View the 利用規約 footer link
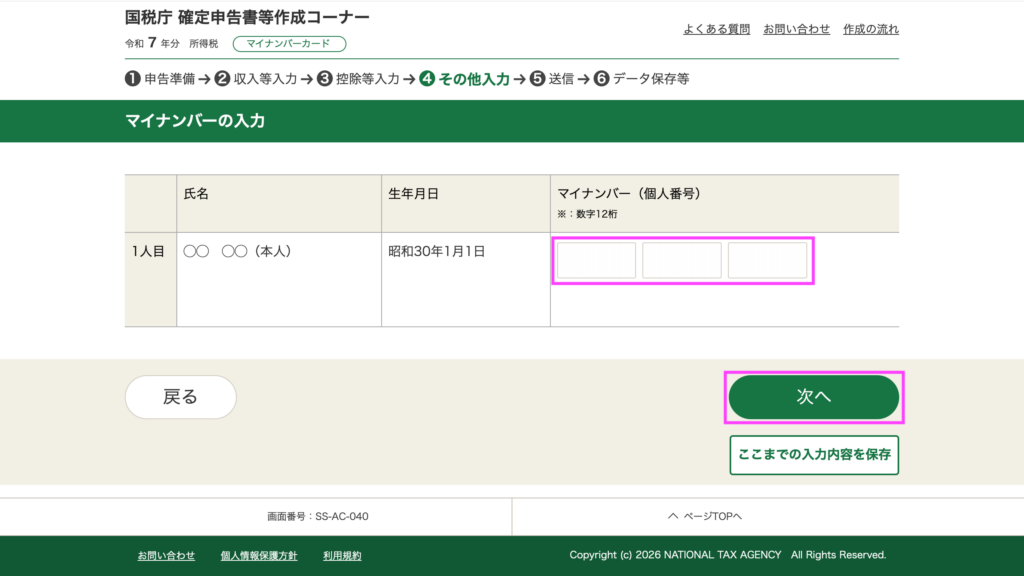Image resolution: width=1024 pixels, height=576 pixels. click(x=342, y=555)
